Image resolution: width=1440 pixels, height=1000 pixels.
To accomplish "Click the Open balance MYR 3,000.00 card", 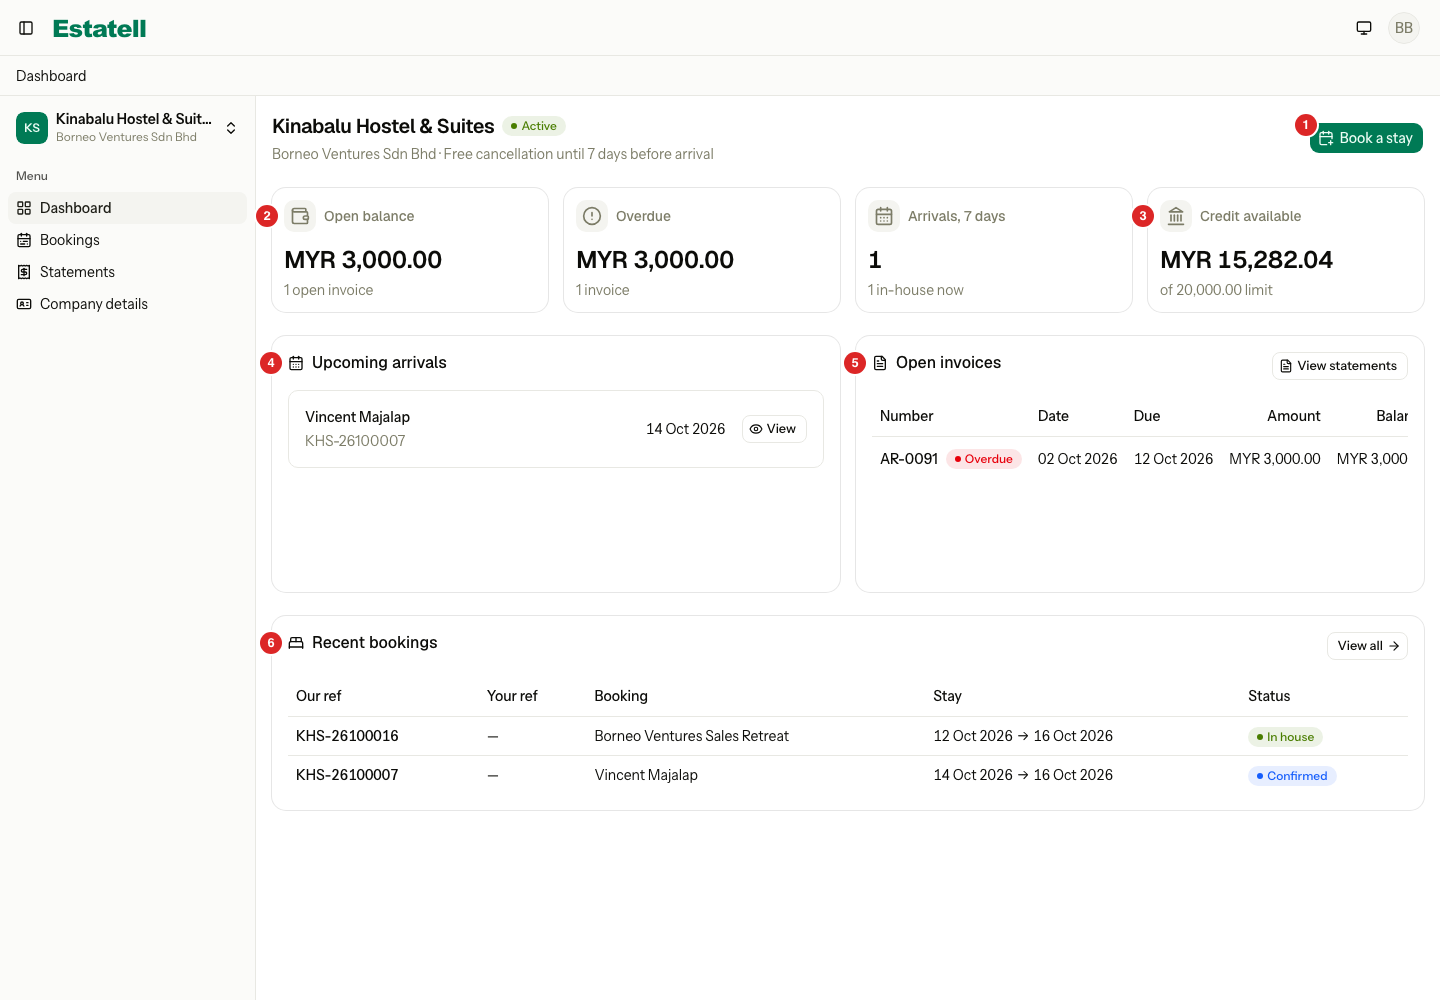I will (x=410, y=250).
